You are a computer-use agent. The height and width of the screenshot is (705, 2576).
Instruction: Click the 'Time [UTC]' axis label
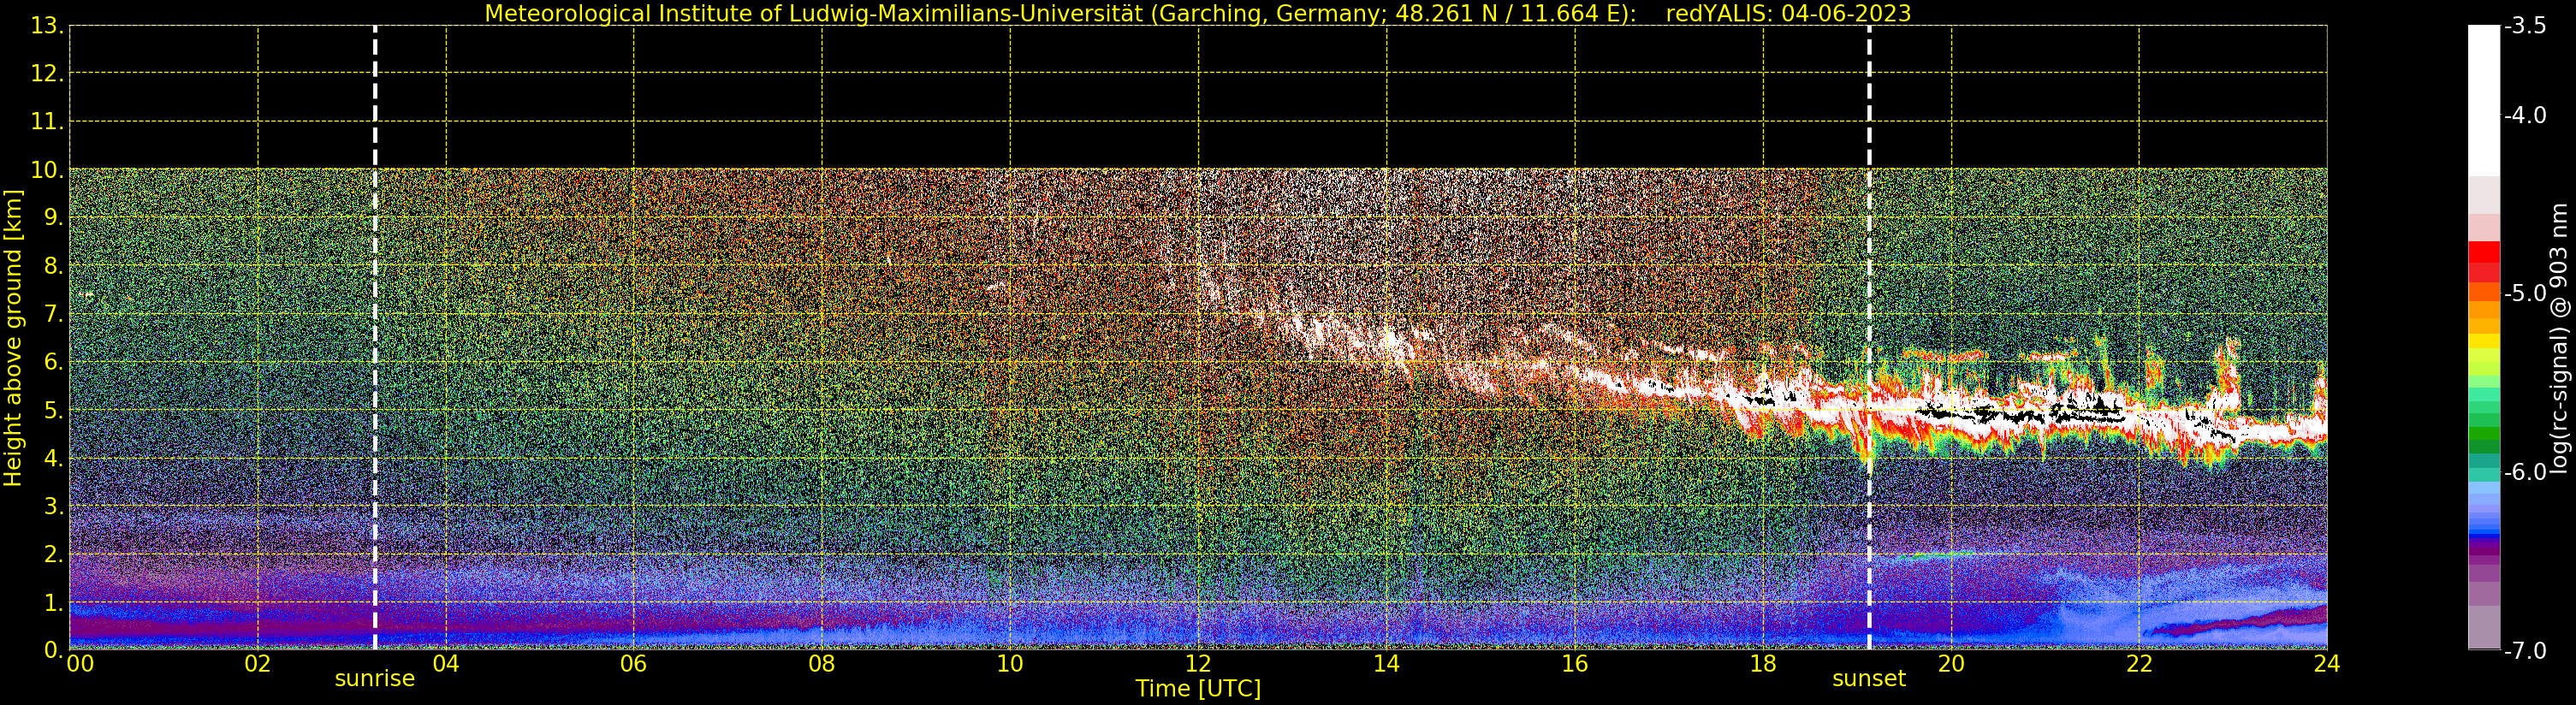(x=1198, y=689)
